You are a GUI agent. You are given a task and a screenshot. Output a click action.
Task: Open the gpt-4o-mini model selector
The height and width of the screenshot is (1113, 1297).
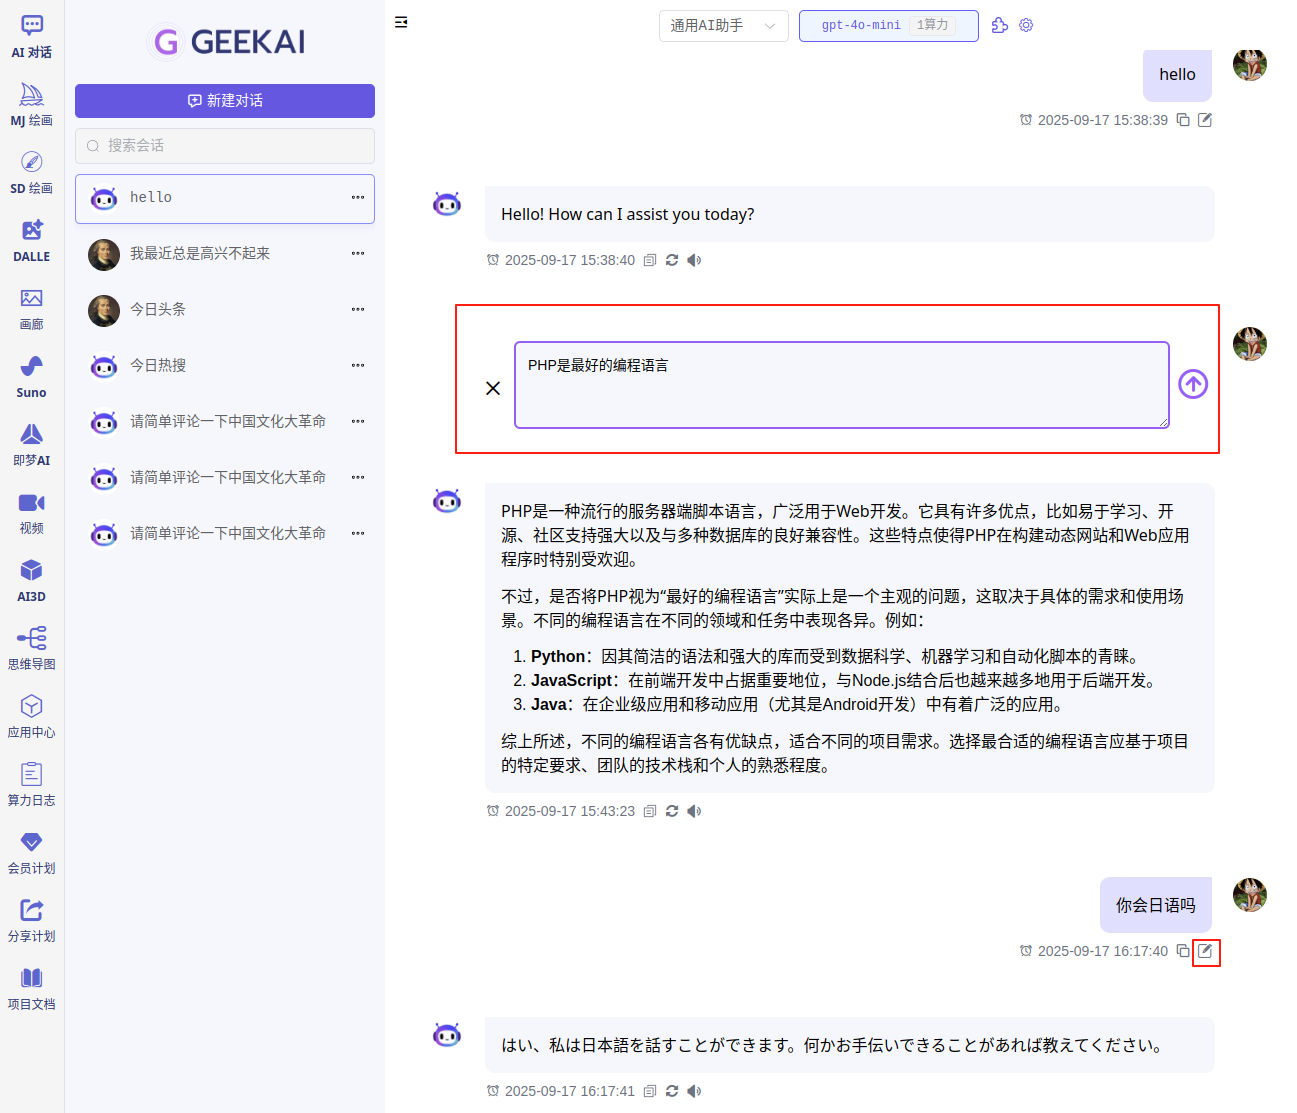point(887,26)
